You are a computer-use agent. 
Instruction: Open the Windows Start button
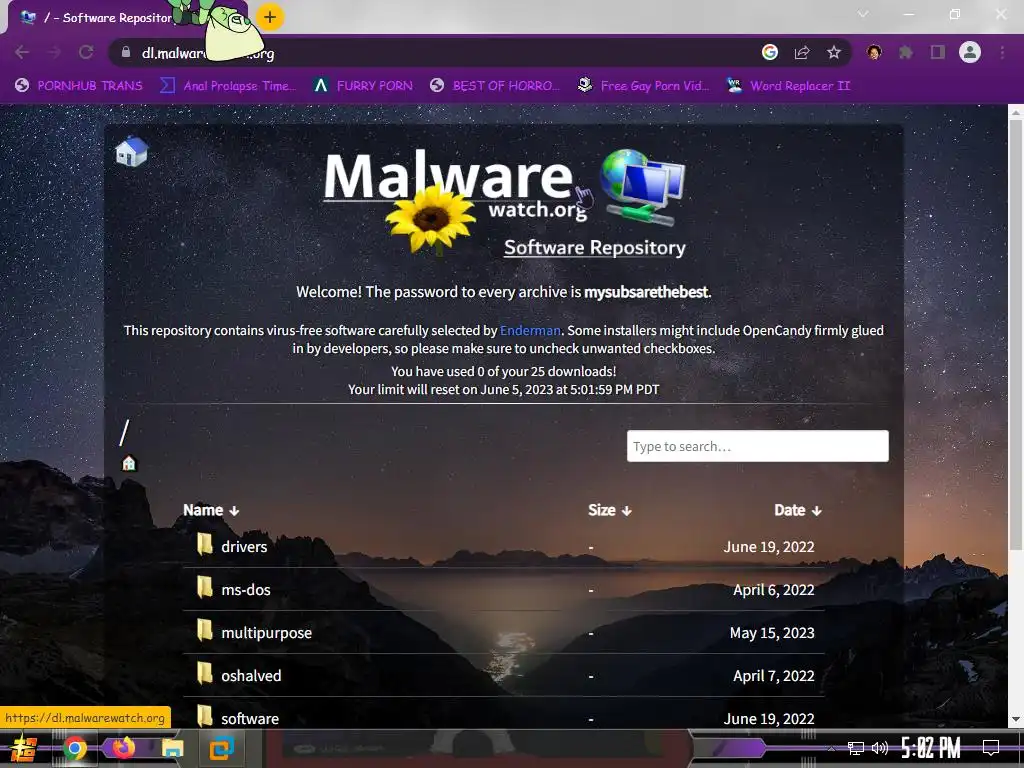point(23,748)
